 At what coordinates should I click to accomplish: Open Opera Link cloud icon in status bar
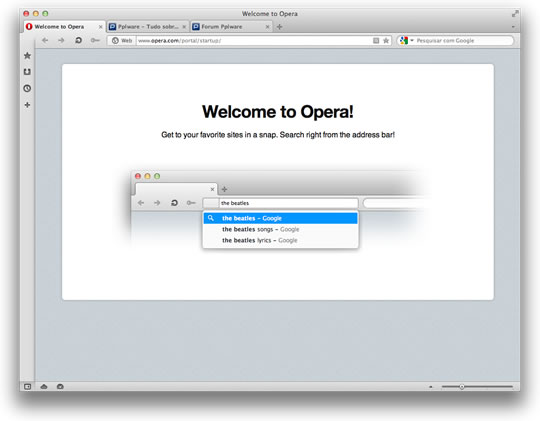coord(44,387)
